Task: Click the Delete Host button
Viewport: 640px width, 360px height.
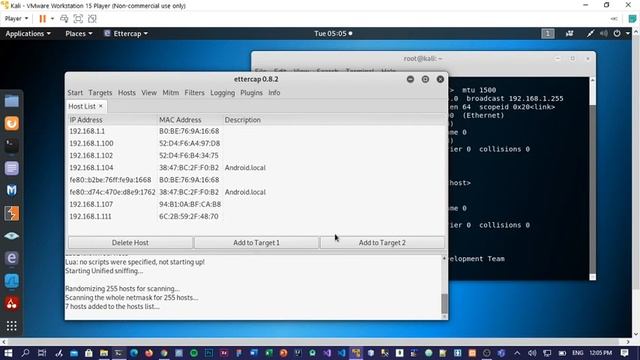Action: coord(130,242)
